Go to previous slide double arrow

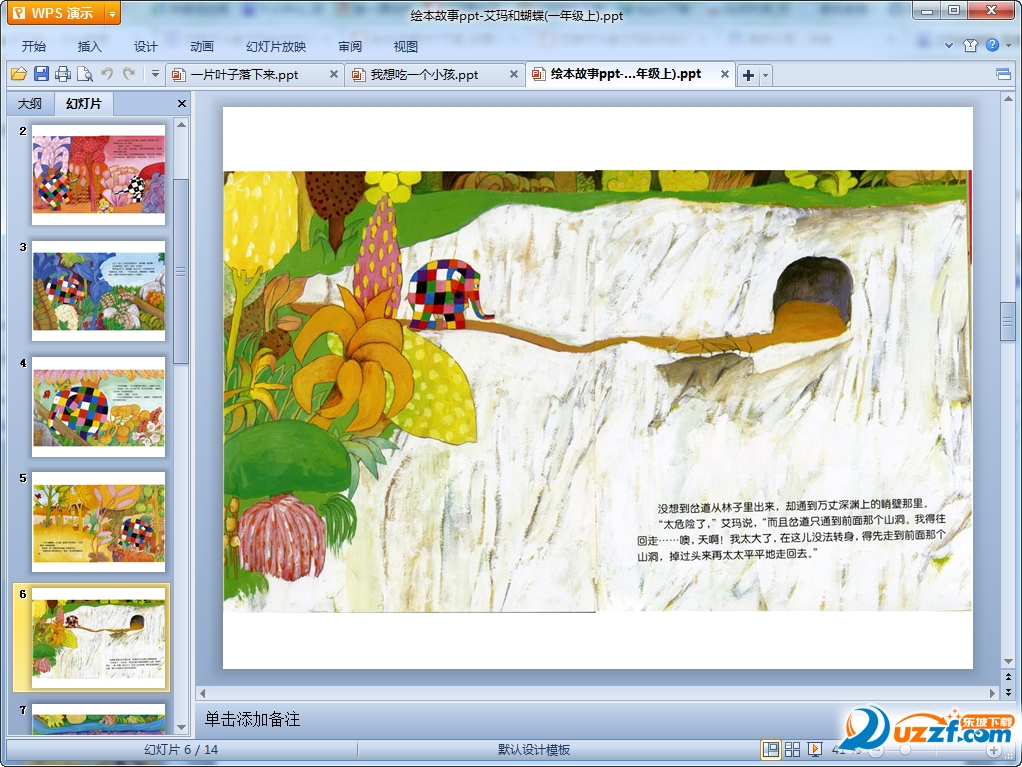1008,678
